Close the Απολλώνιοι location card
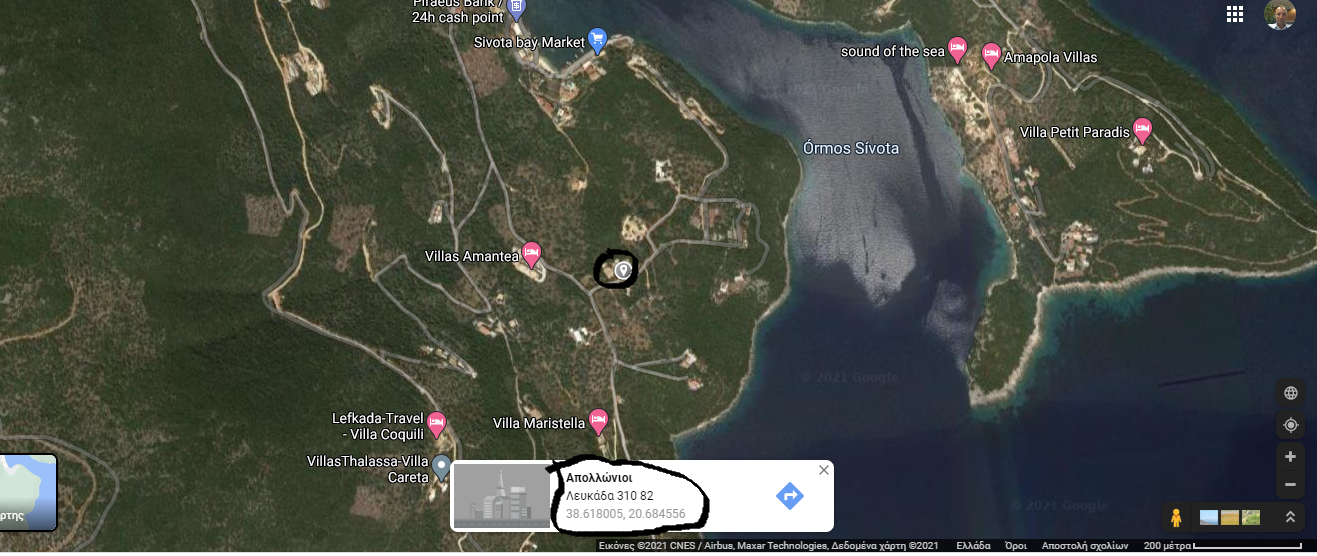The height and width of the screenshot is (556, 1317). [x=824, y=470]
